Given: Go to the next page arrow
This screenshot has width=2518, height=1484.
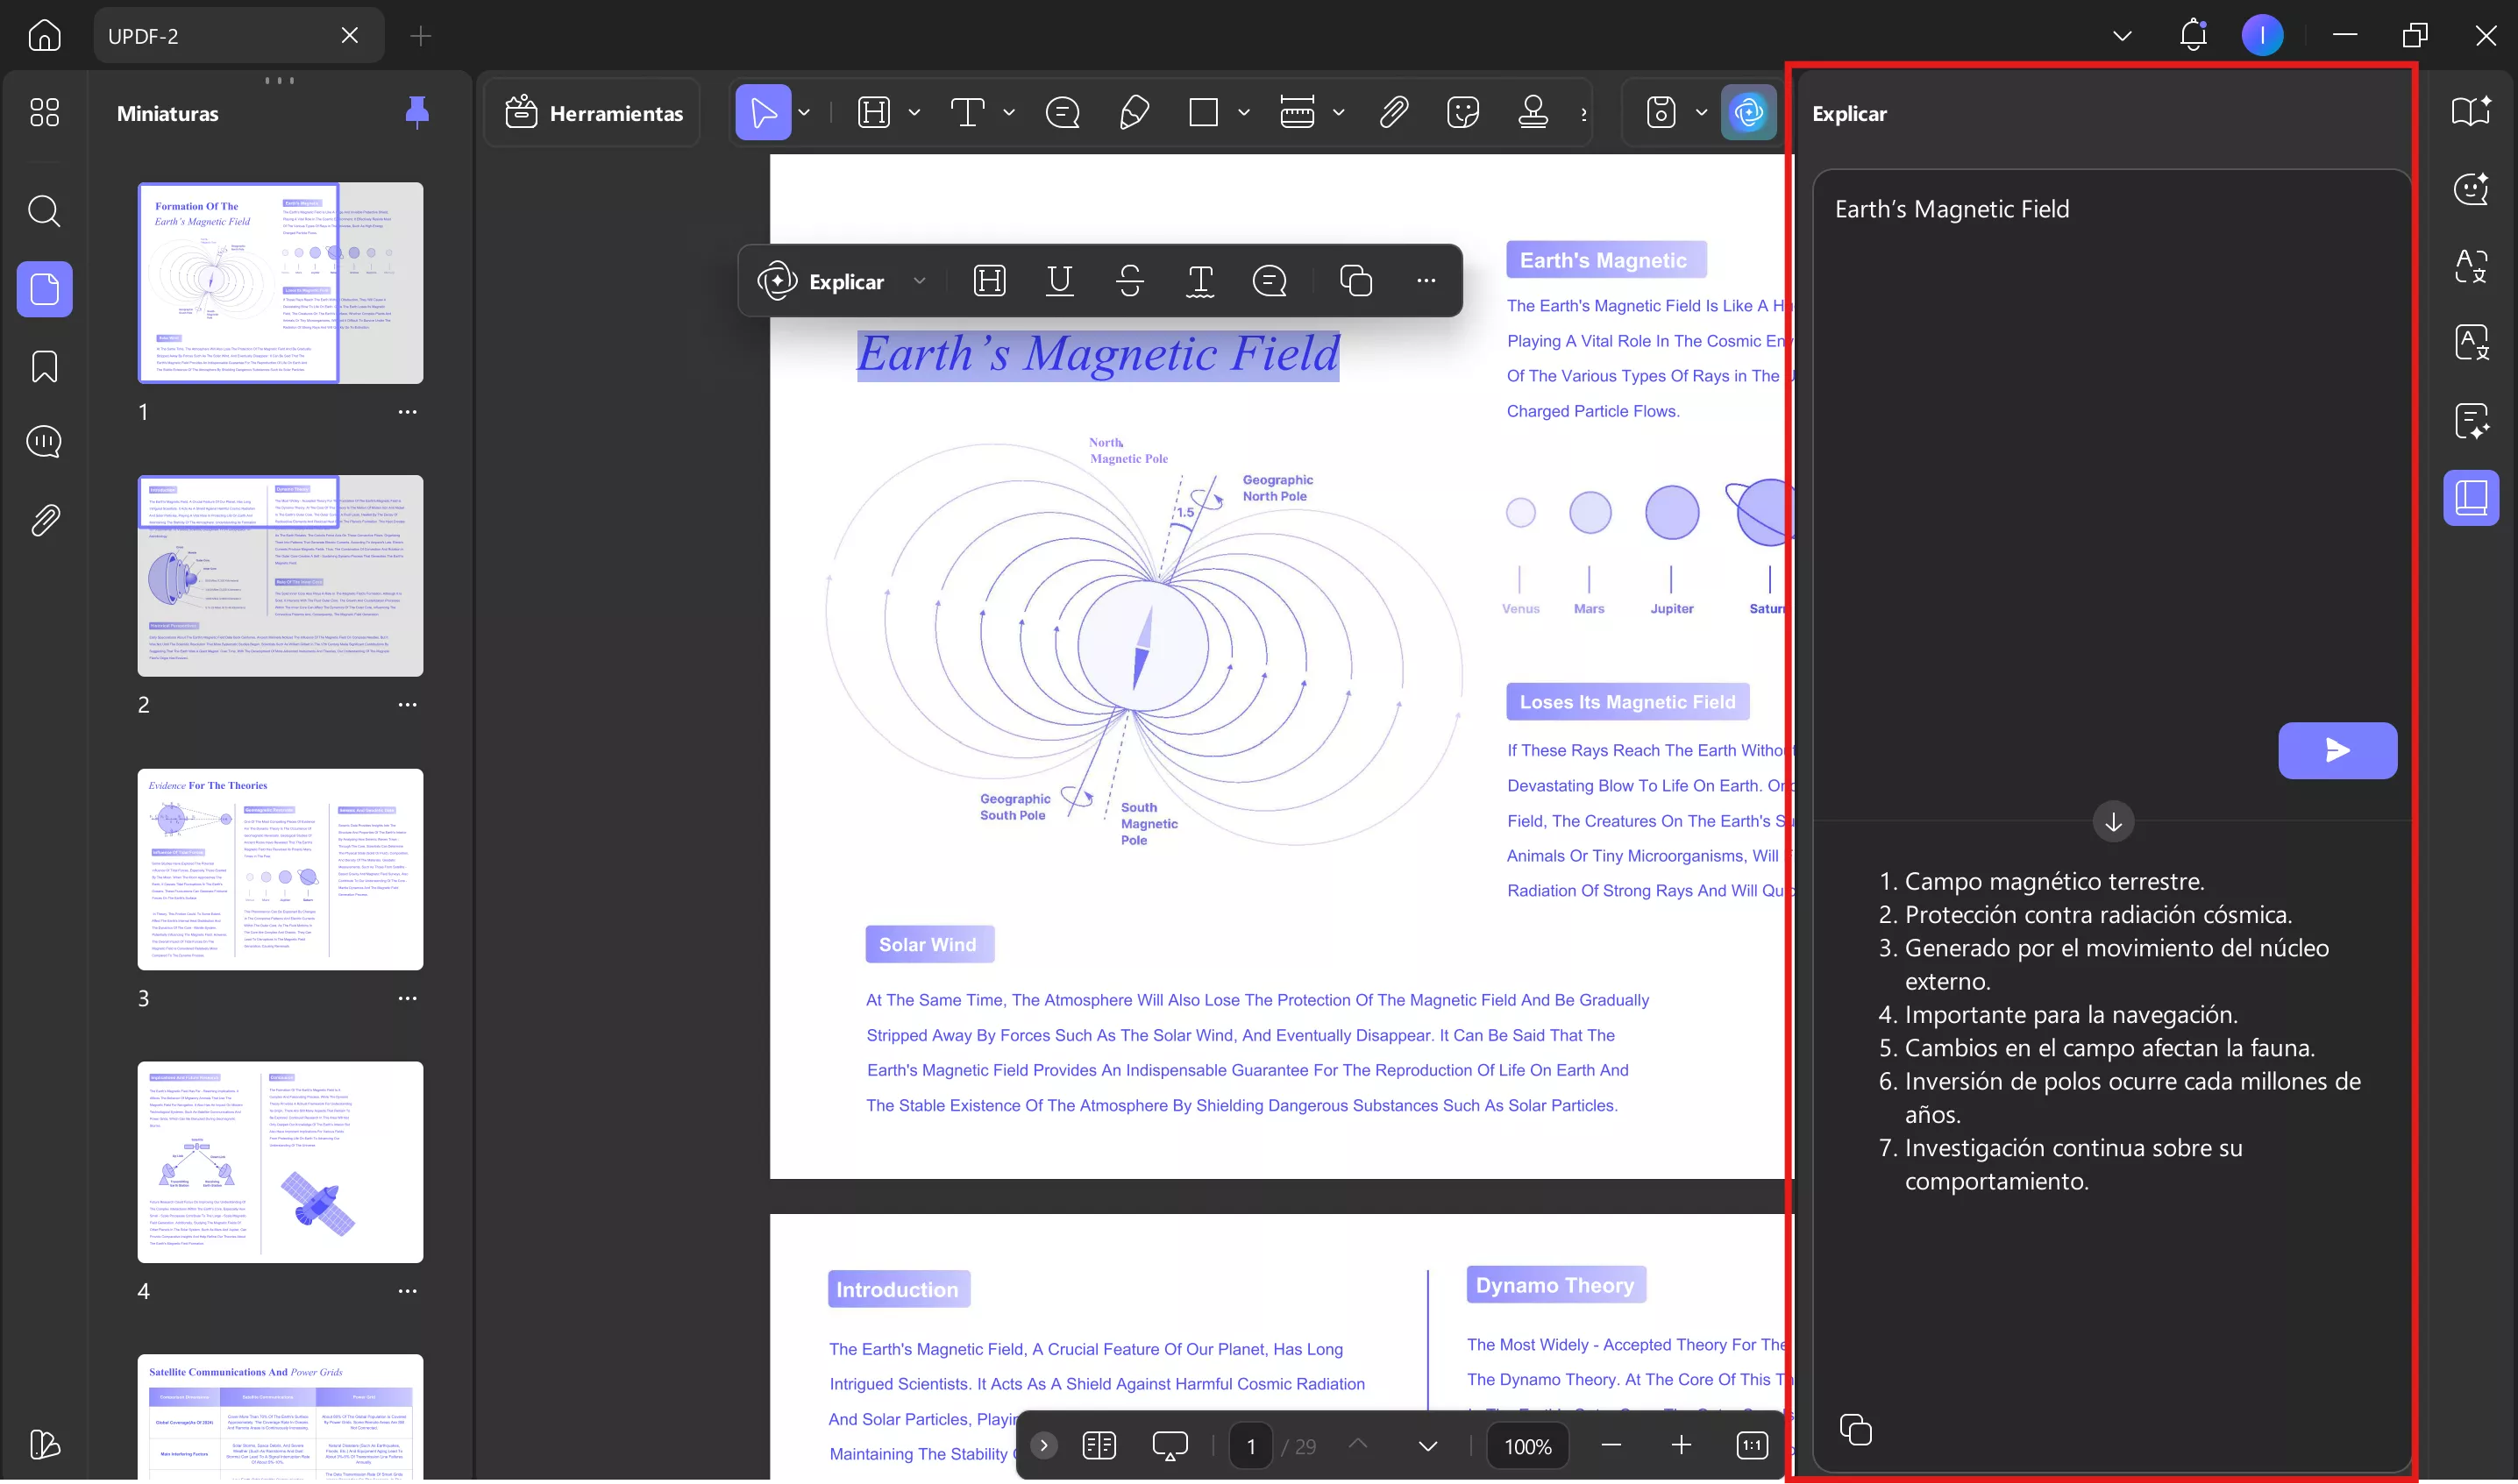Looking at the screenshot, I should coord(1427,1446).
